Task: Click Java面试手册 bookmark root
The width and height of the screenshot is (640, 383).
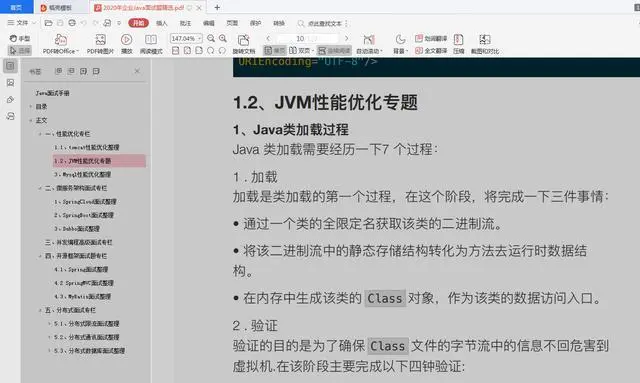Action: coord(52,93)
